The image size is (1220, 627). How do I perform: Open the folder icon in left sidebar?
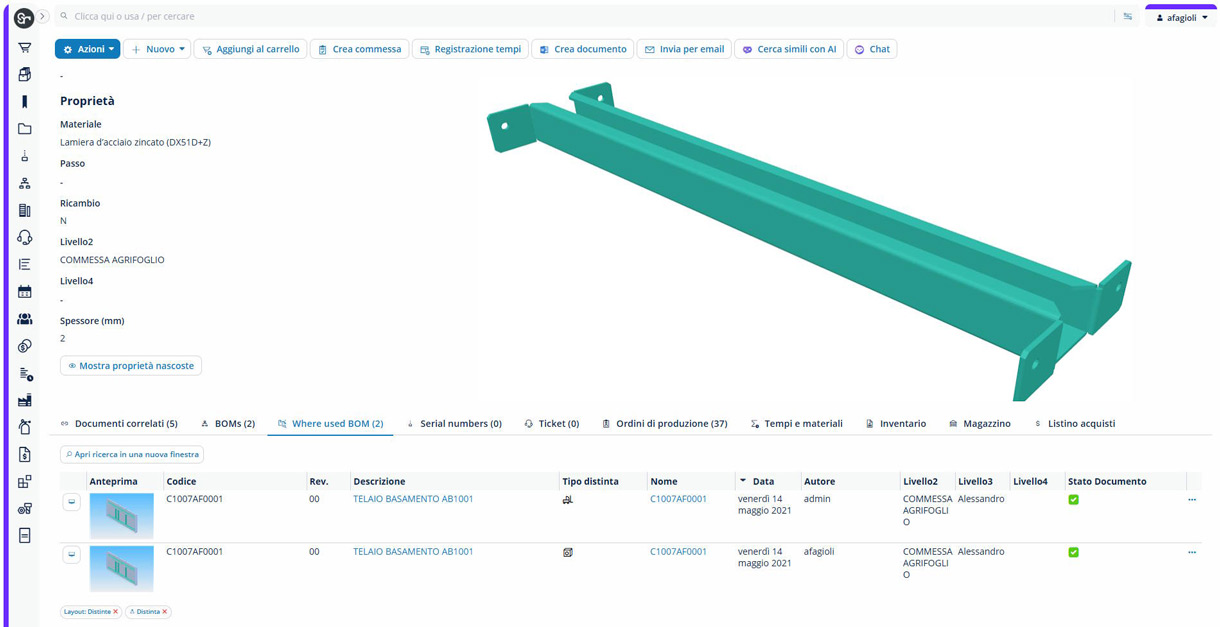tap(25, 129)
